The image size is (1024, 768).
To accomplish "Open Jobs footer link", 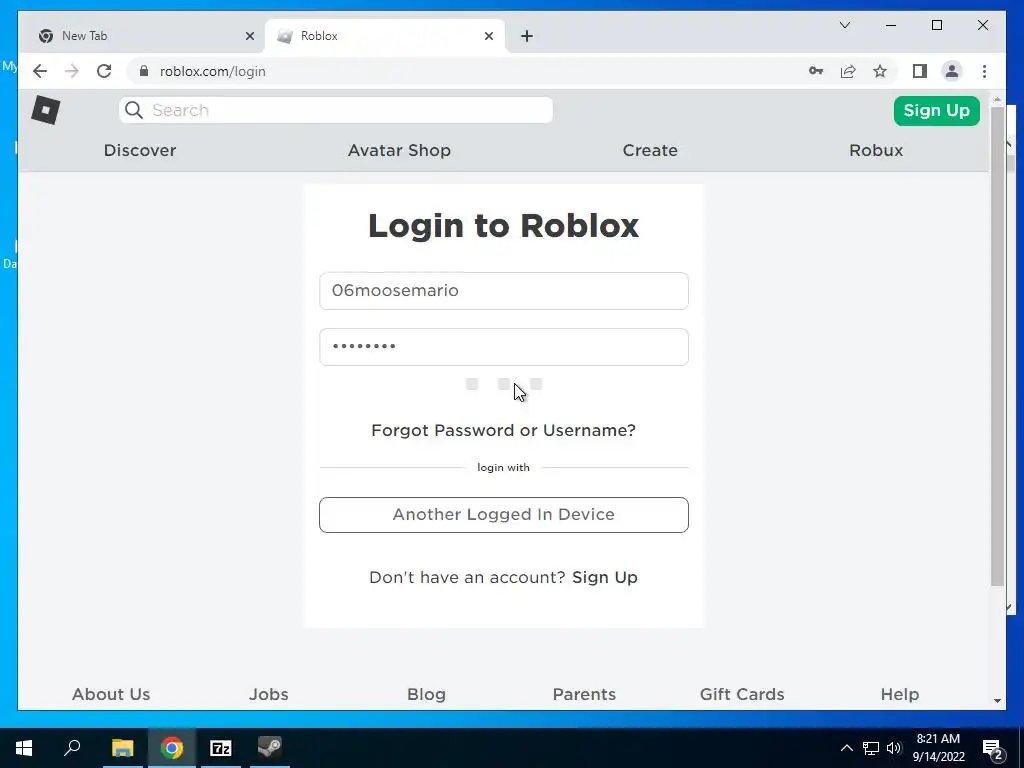I will pyautogui.click(x=268, y=694).
